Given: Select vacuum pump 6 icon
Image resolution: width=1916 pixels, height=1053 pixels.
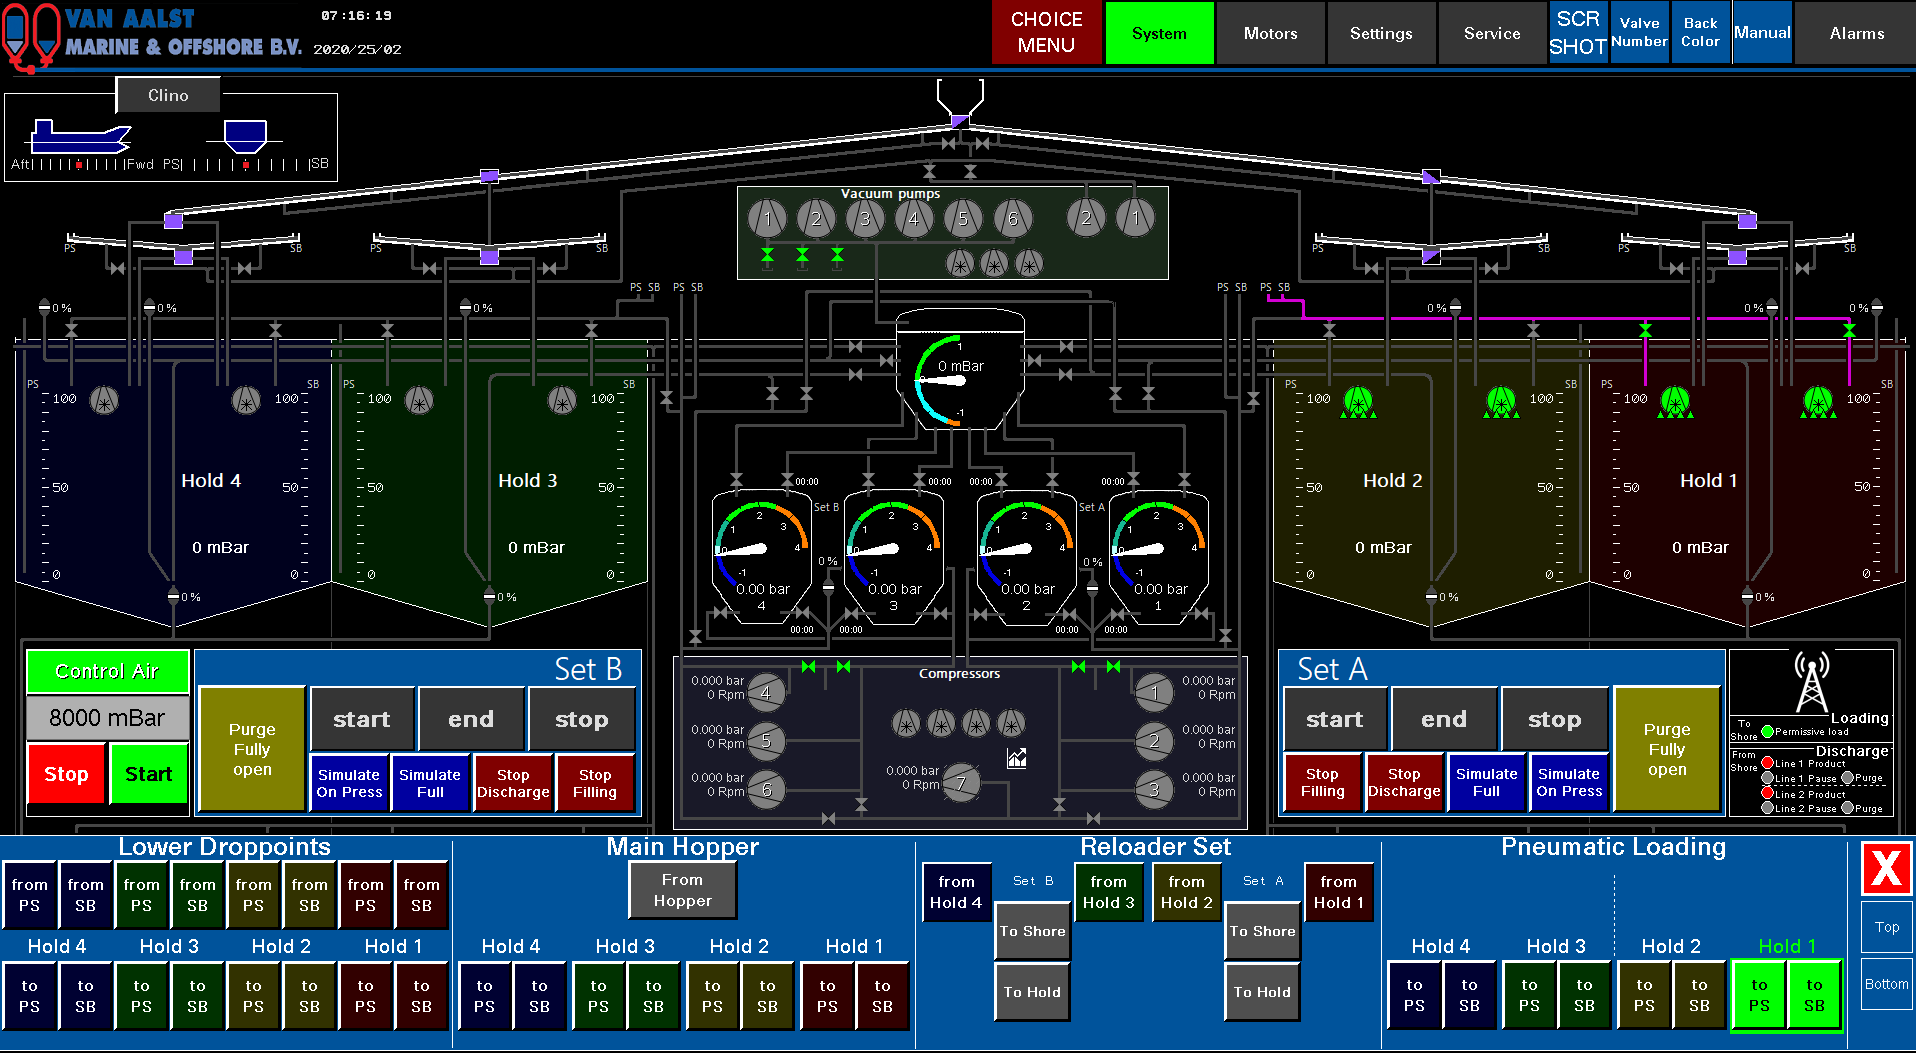Looking at the screenshot, I should point(1012,218).
